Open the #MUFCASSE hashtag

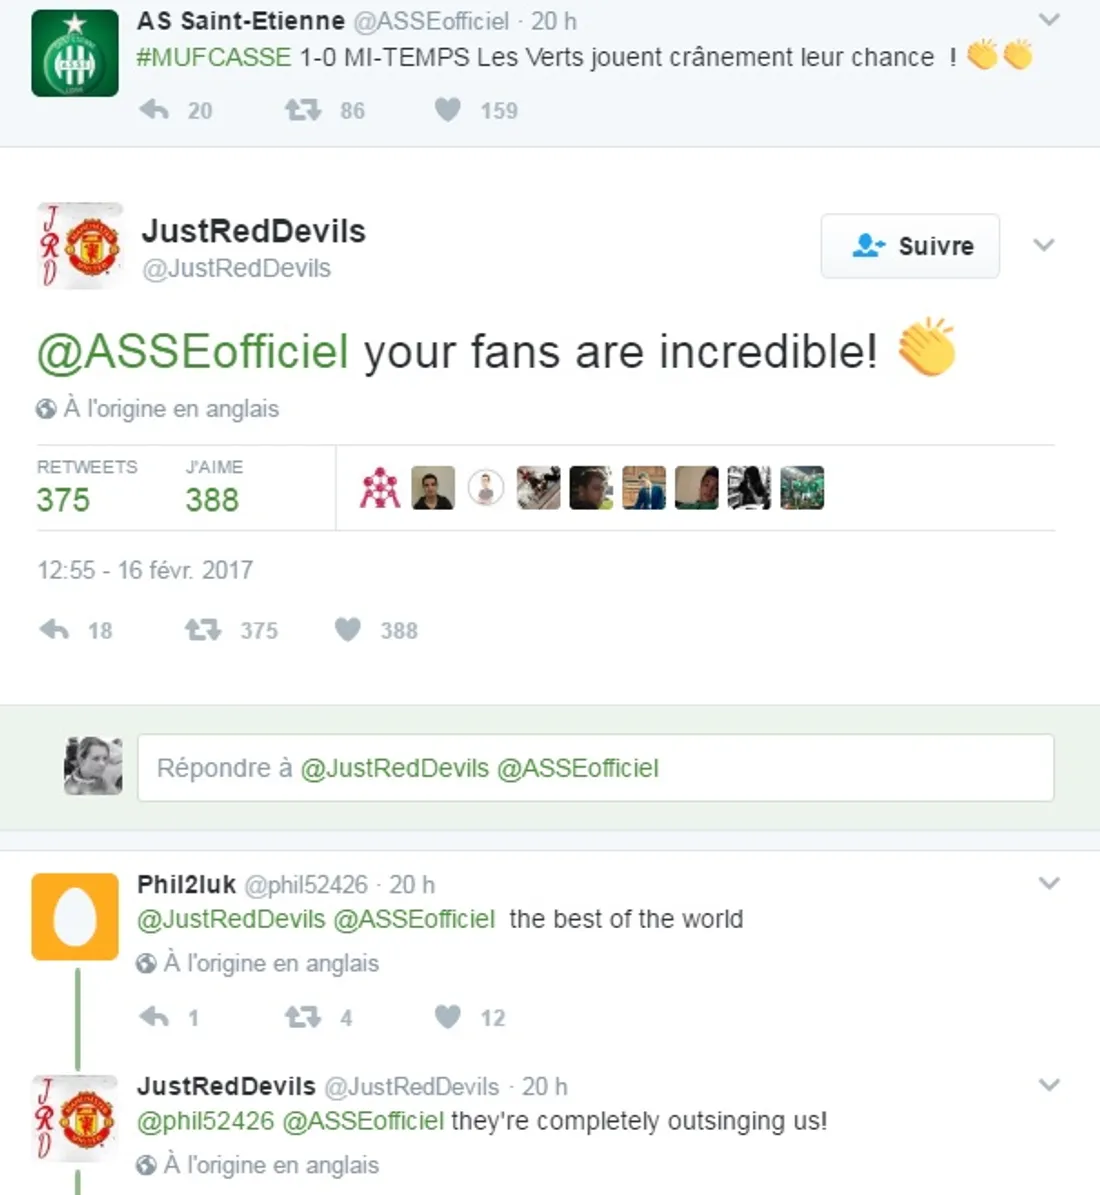[x=214, y=57]
